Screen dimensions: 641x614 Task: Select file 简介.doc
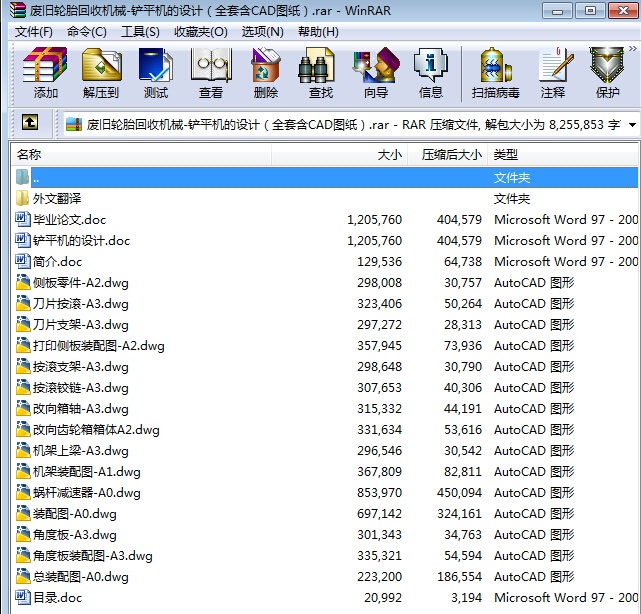(326, 262)
